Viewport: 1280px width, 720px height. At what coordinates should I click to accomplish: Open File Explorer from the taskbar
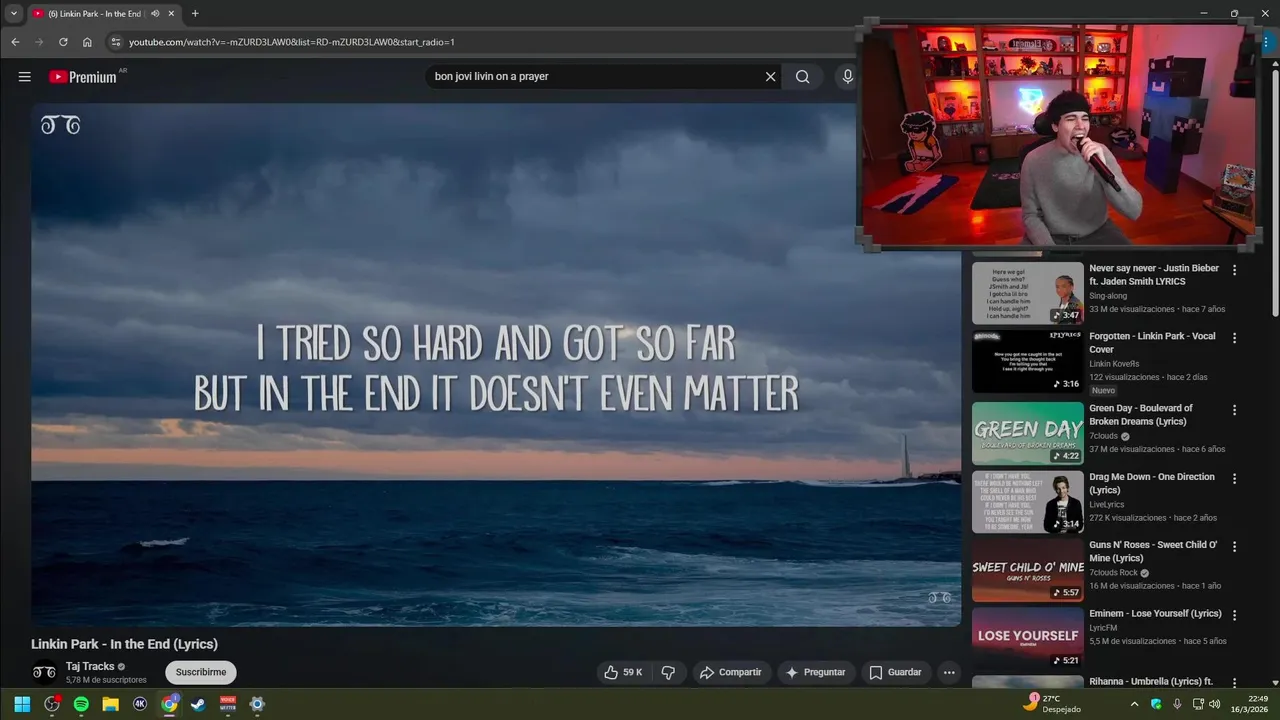pyautogui.click(x=110, y=704)
